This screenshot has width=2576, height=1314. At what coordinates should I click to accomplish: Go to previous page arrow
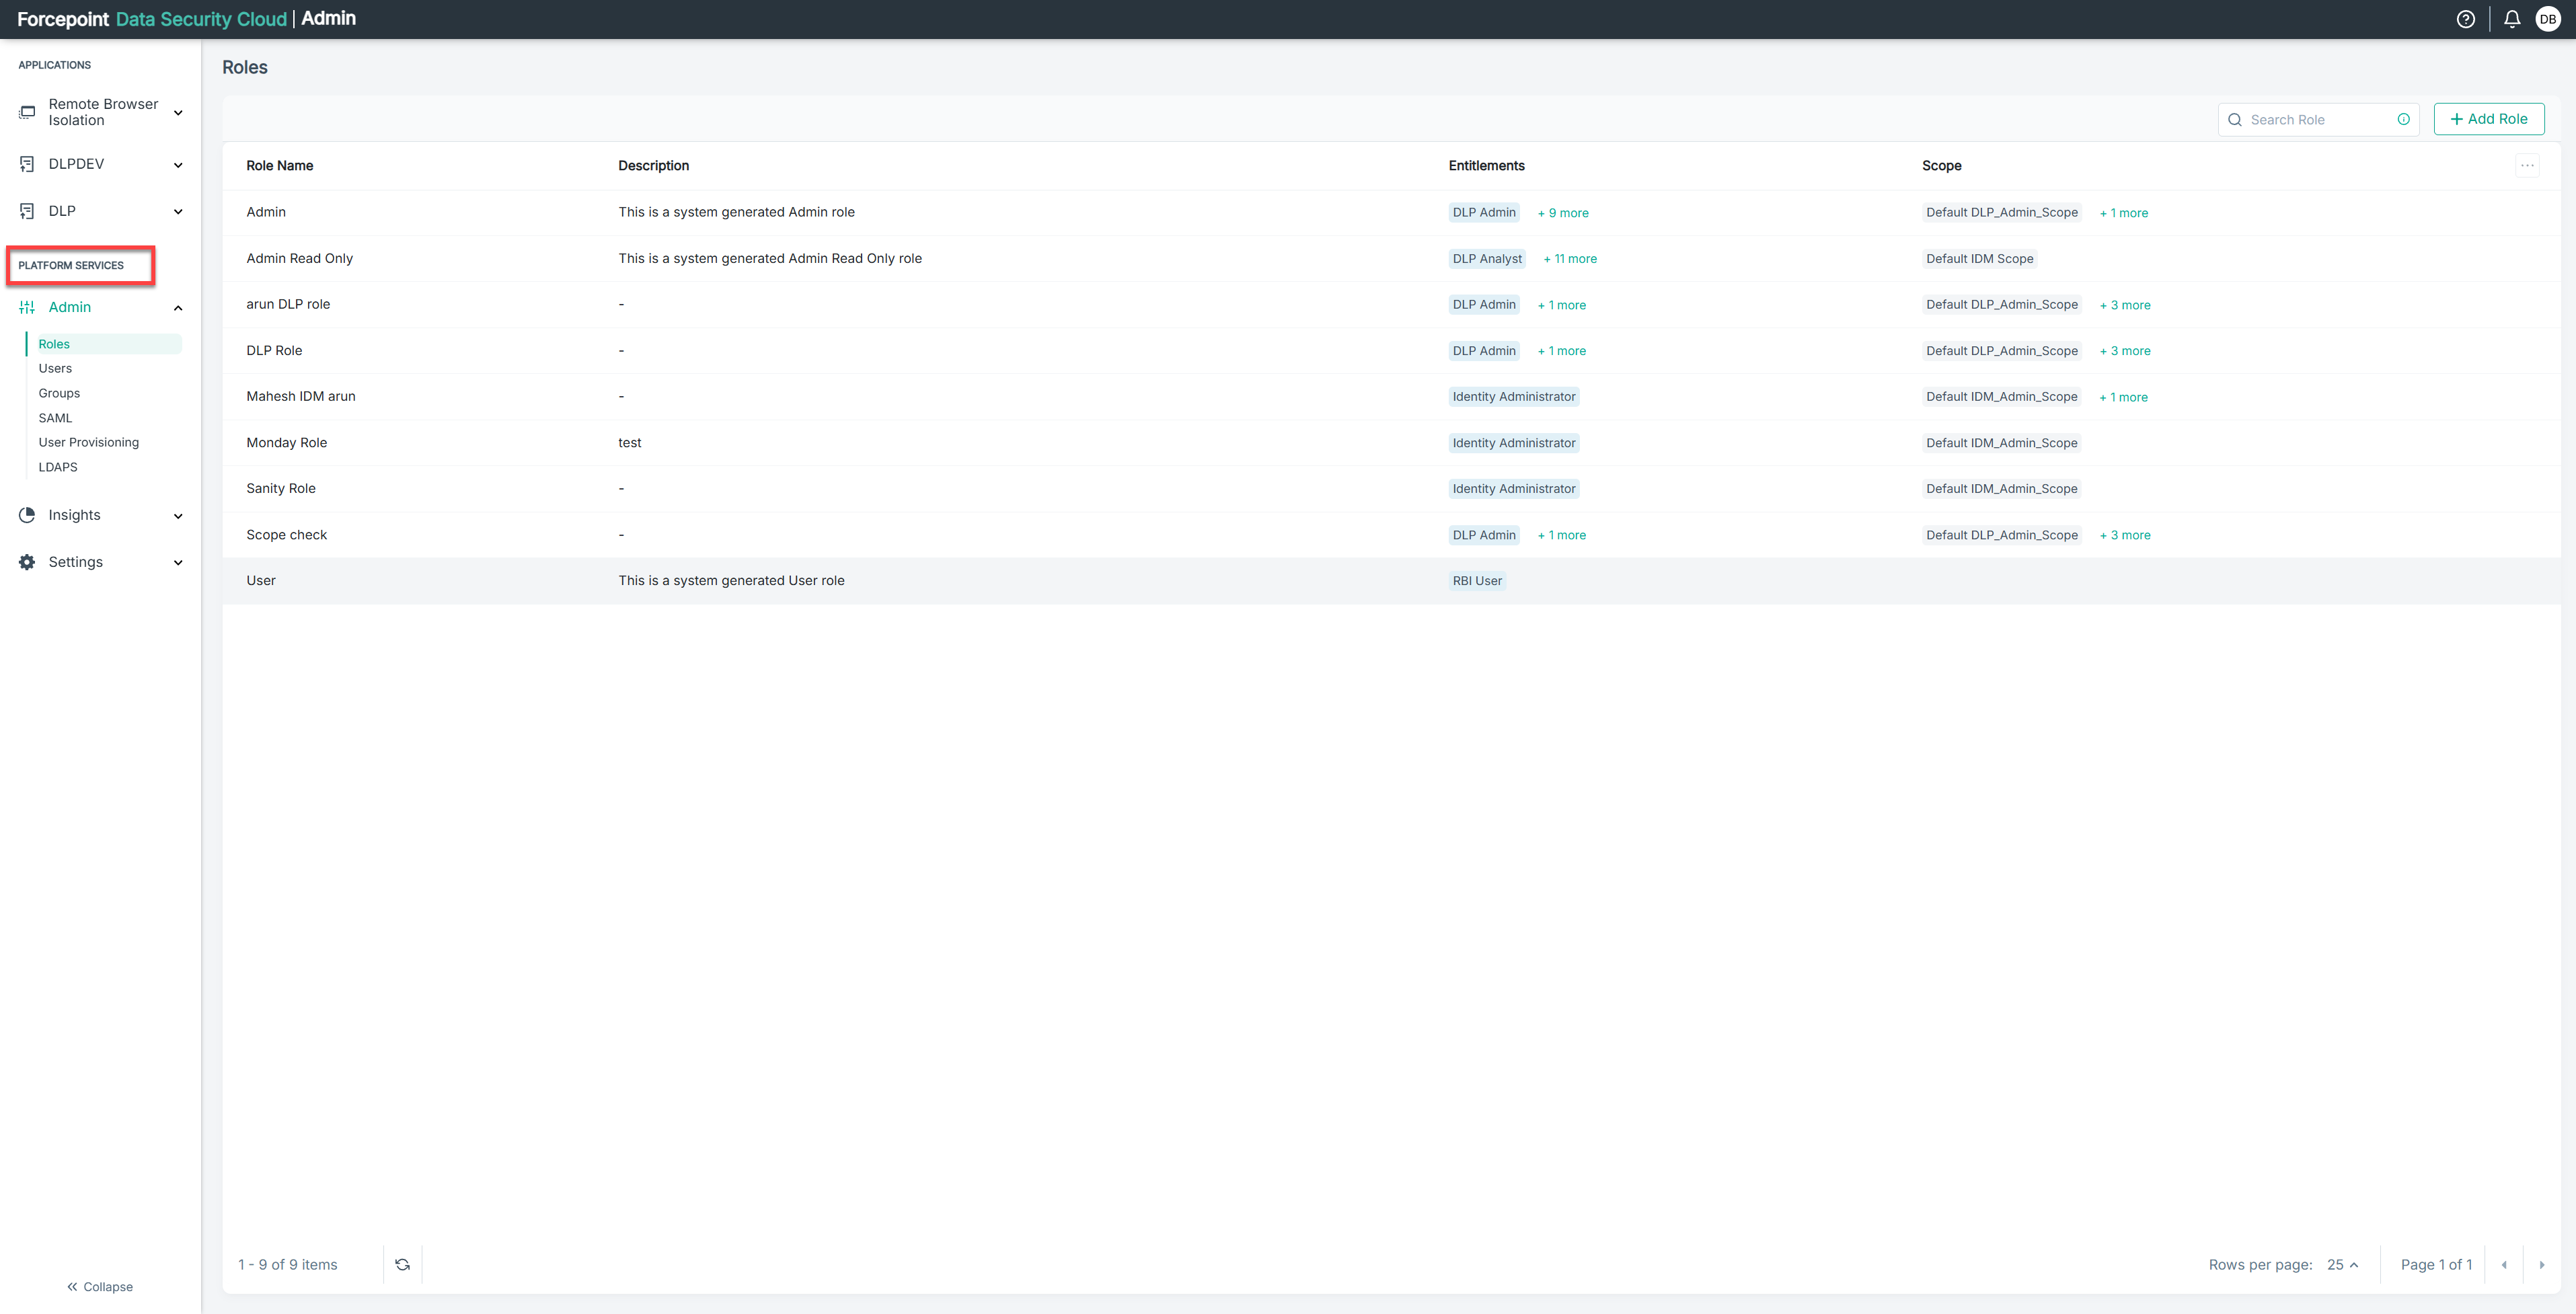coord(2504,1264)
